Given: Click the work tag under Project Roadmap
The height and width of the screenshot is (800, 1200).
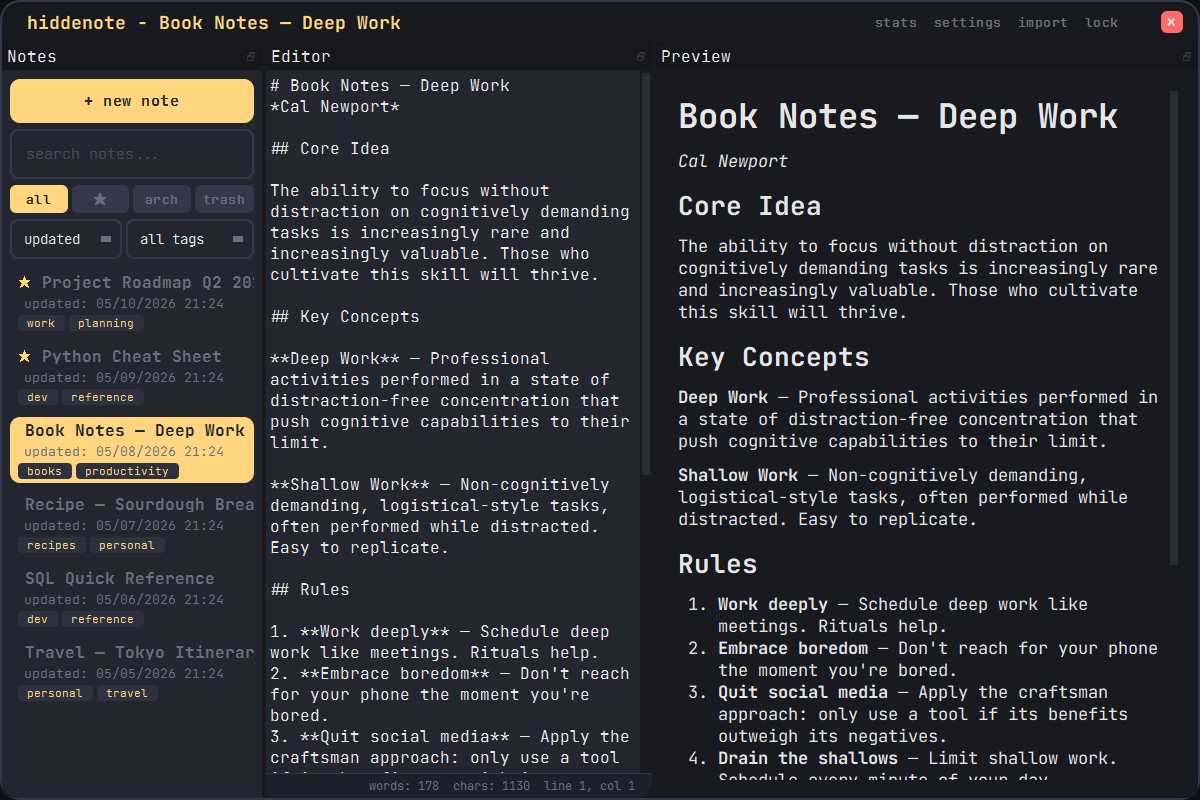Looking at the screenshot, I should 41,323.
